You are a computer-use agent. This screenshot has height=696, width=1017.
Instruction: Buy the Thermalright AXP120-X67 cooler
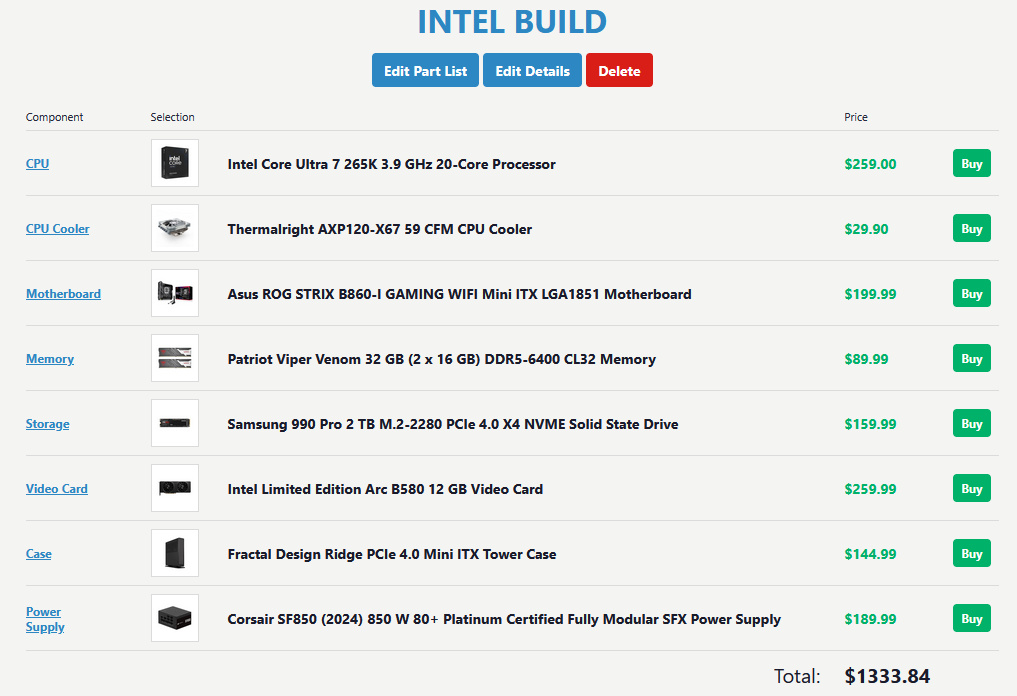[x=972, y=228]
